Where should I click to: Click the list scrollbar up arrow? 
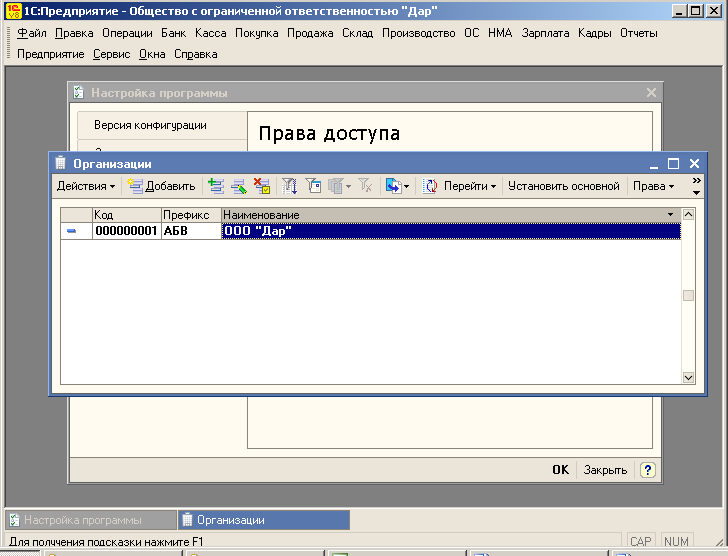click(x=688, y=214)
